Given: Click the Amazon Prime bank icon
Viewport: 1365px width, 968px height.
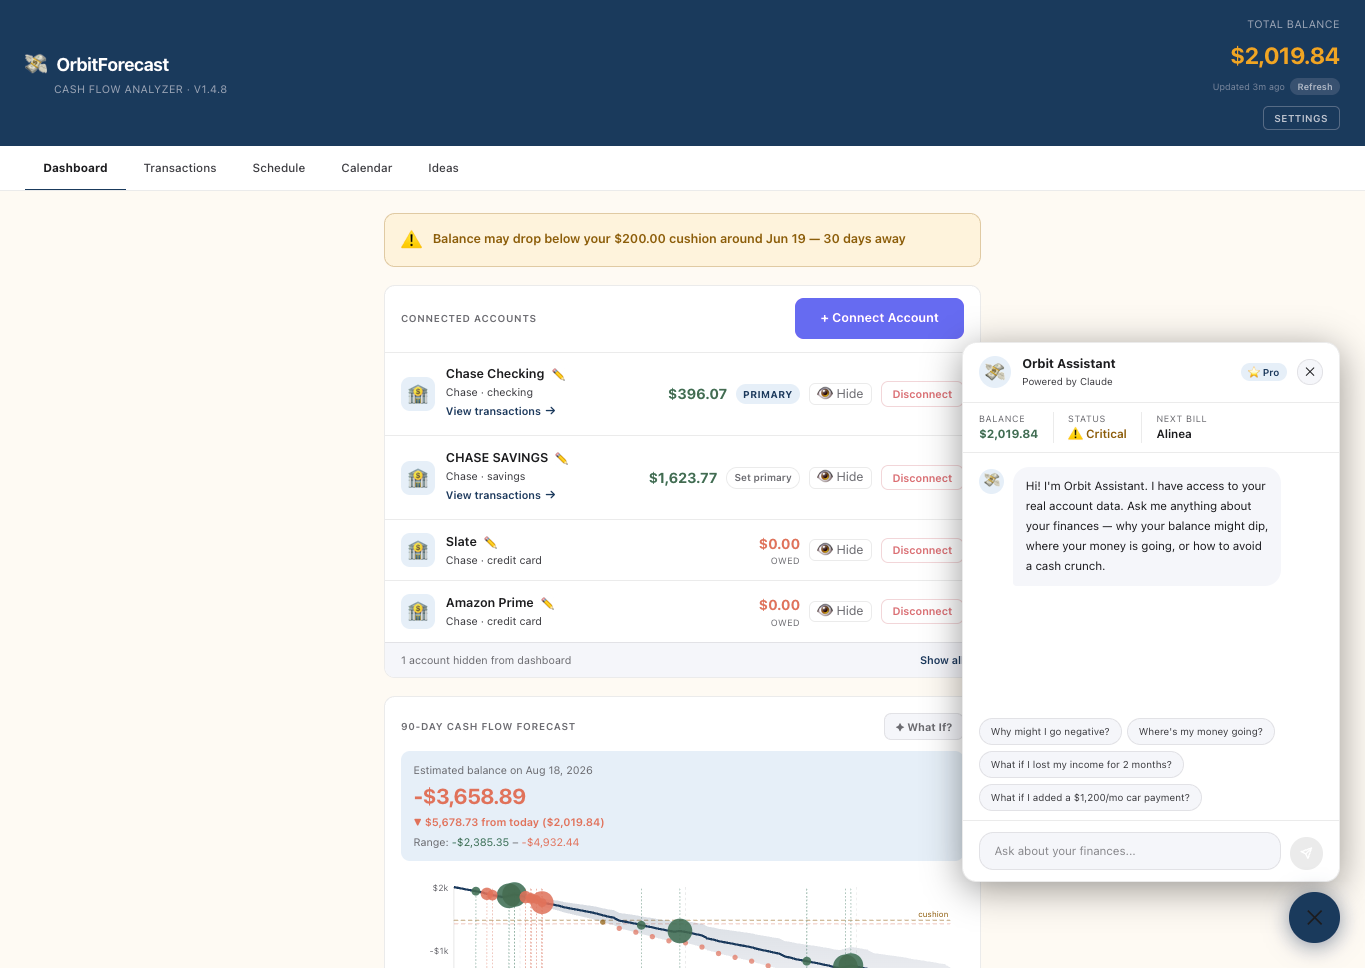Looking at the screenshot, I should [418, 611].
